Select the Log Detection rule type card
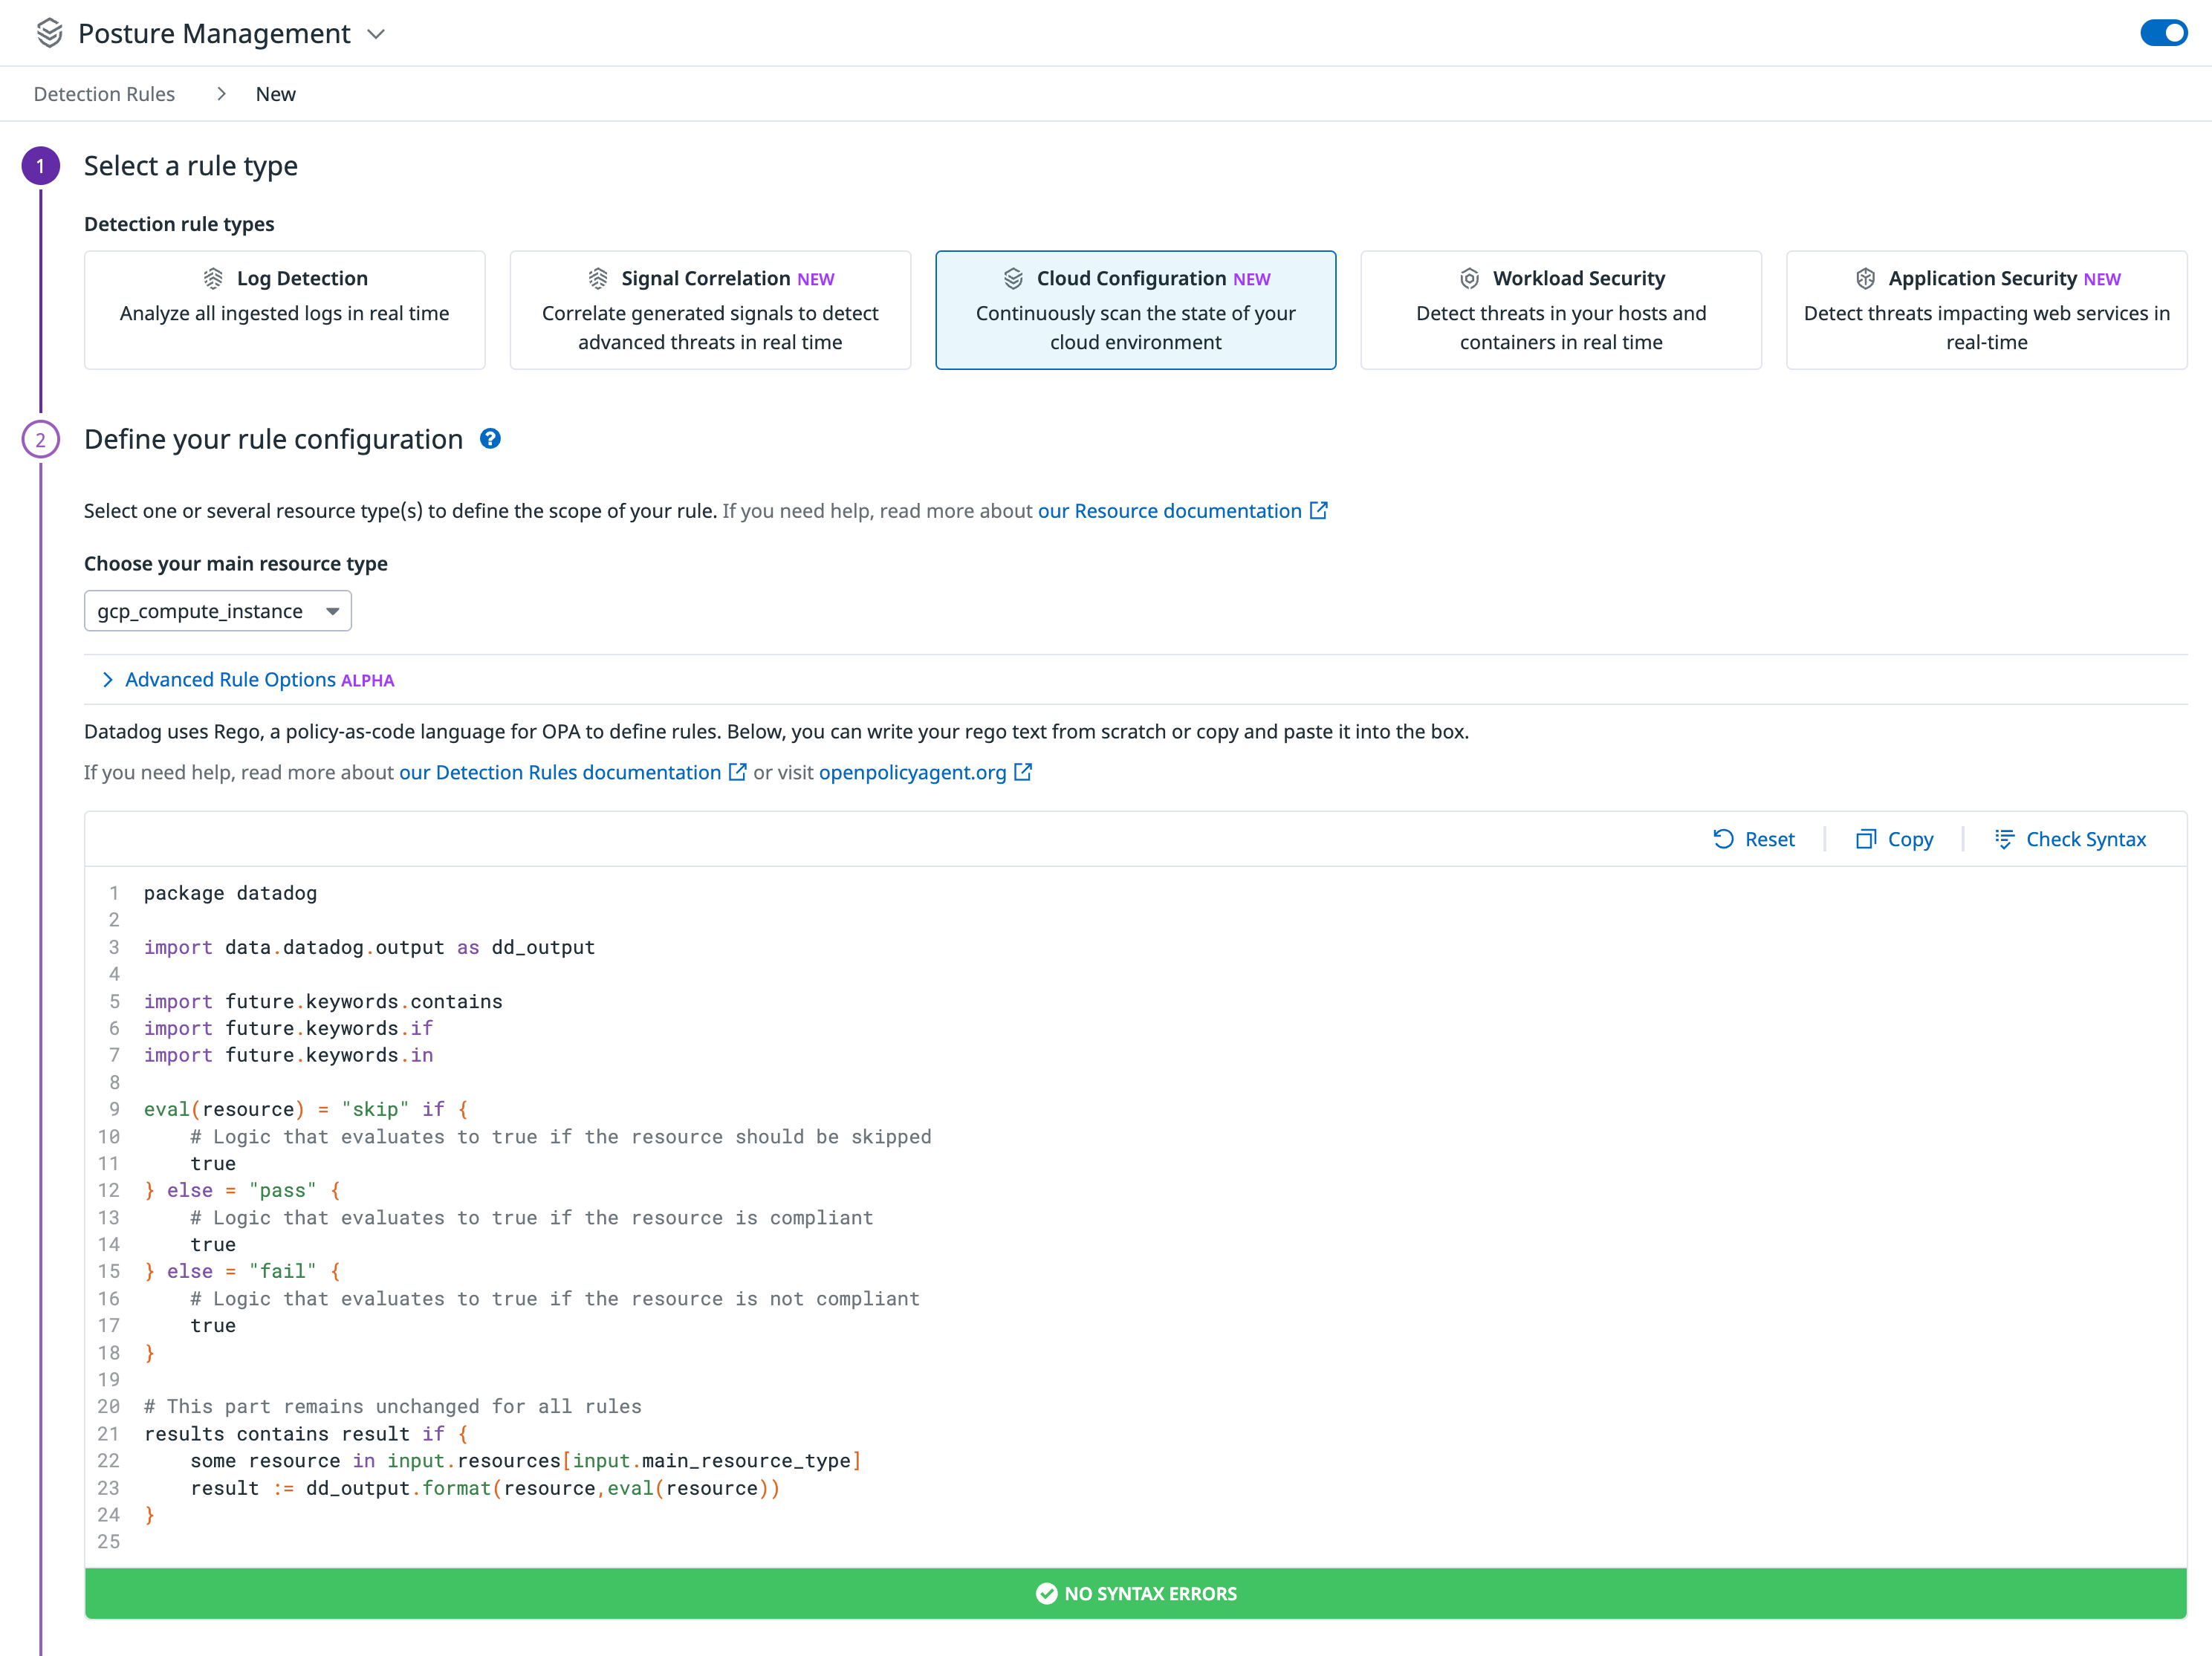Viewport: 2212px width, 1656px height. [x=285, y=310]
